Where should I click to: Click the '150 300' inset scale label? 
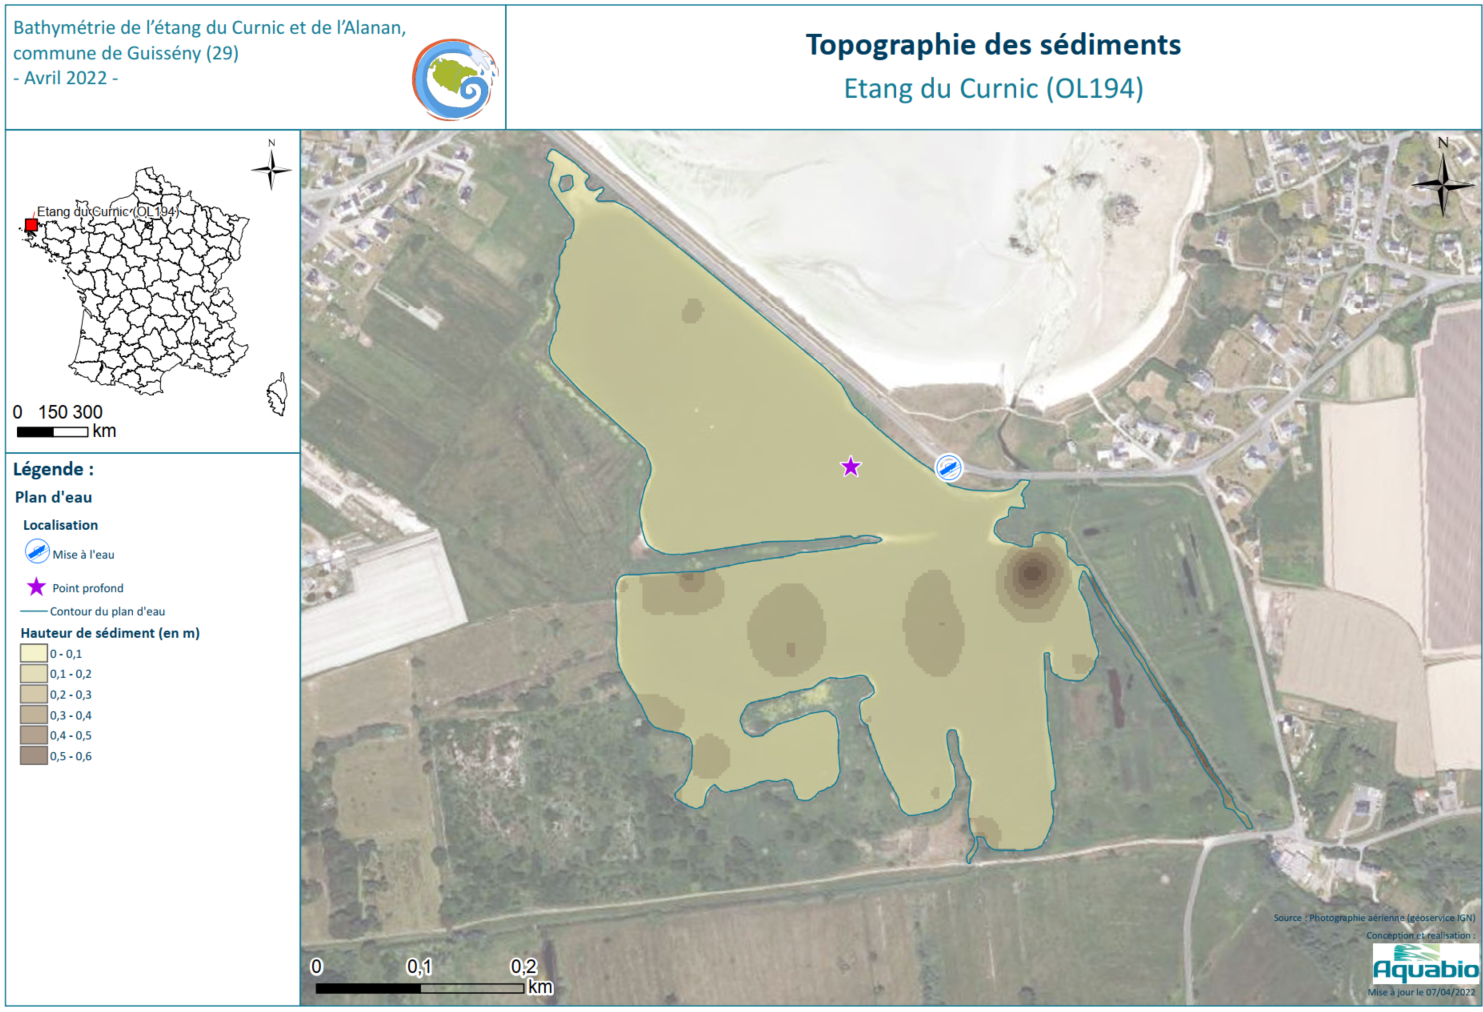(70, 412)
